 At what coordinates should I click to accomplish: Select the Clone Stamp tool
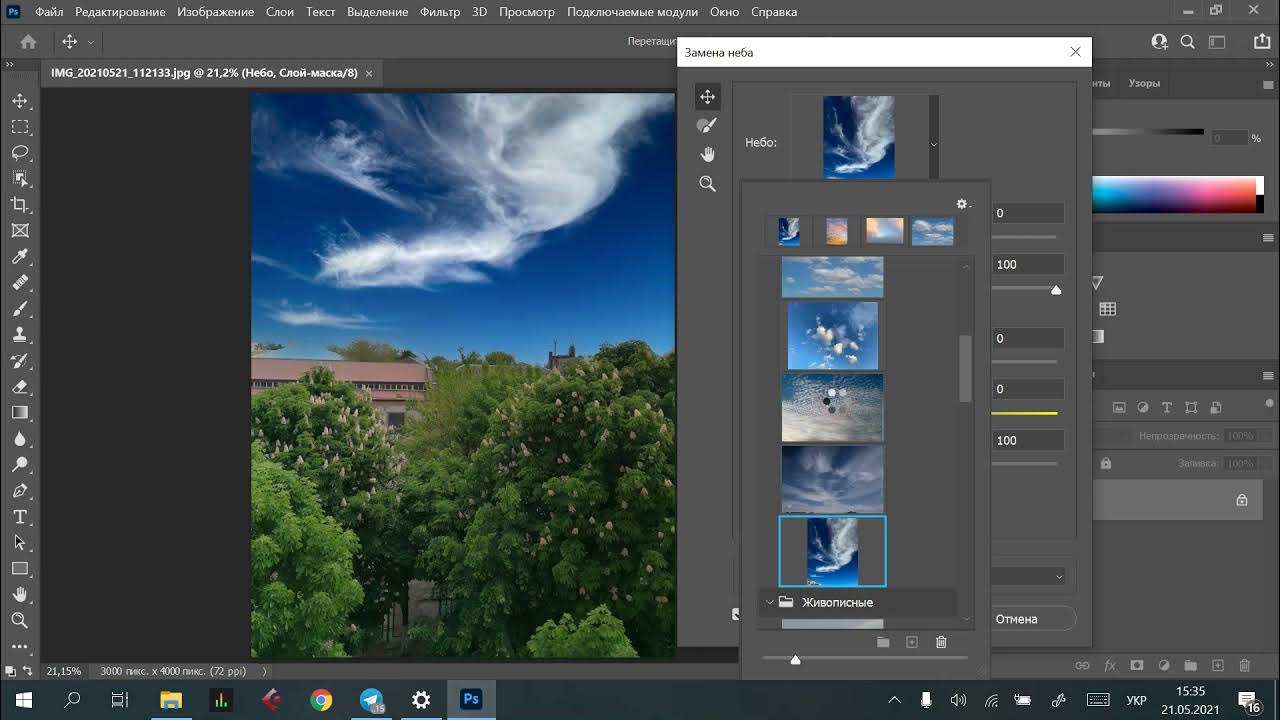pos(19,335)
